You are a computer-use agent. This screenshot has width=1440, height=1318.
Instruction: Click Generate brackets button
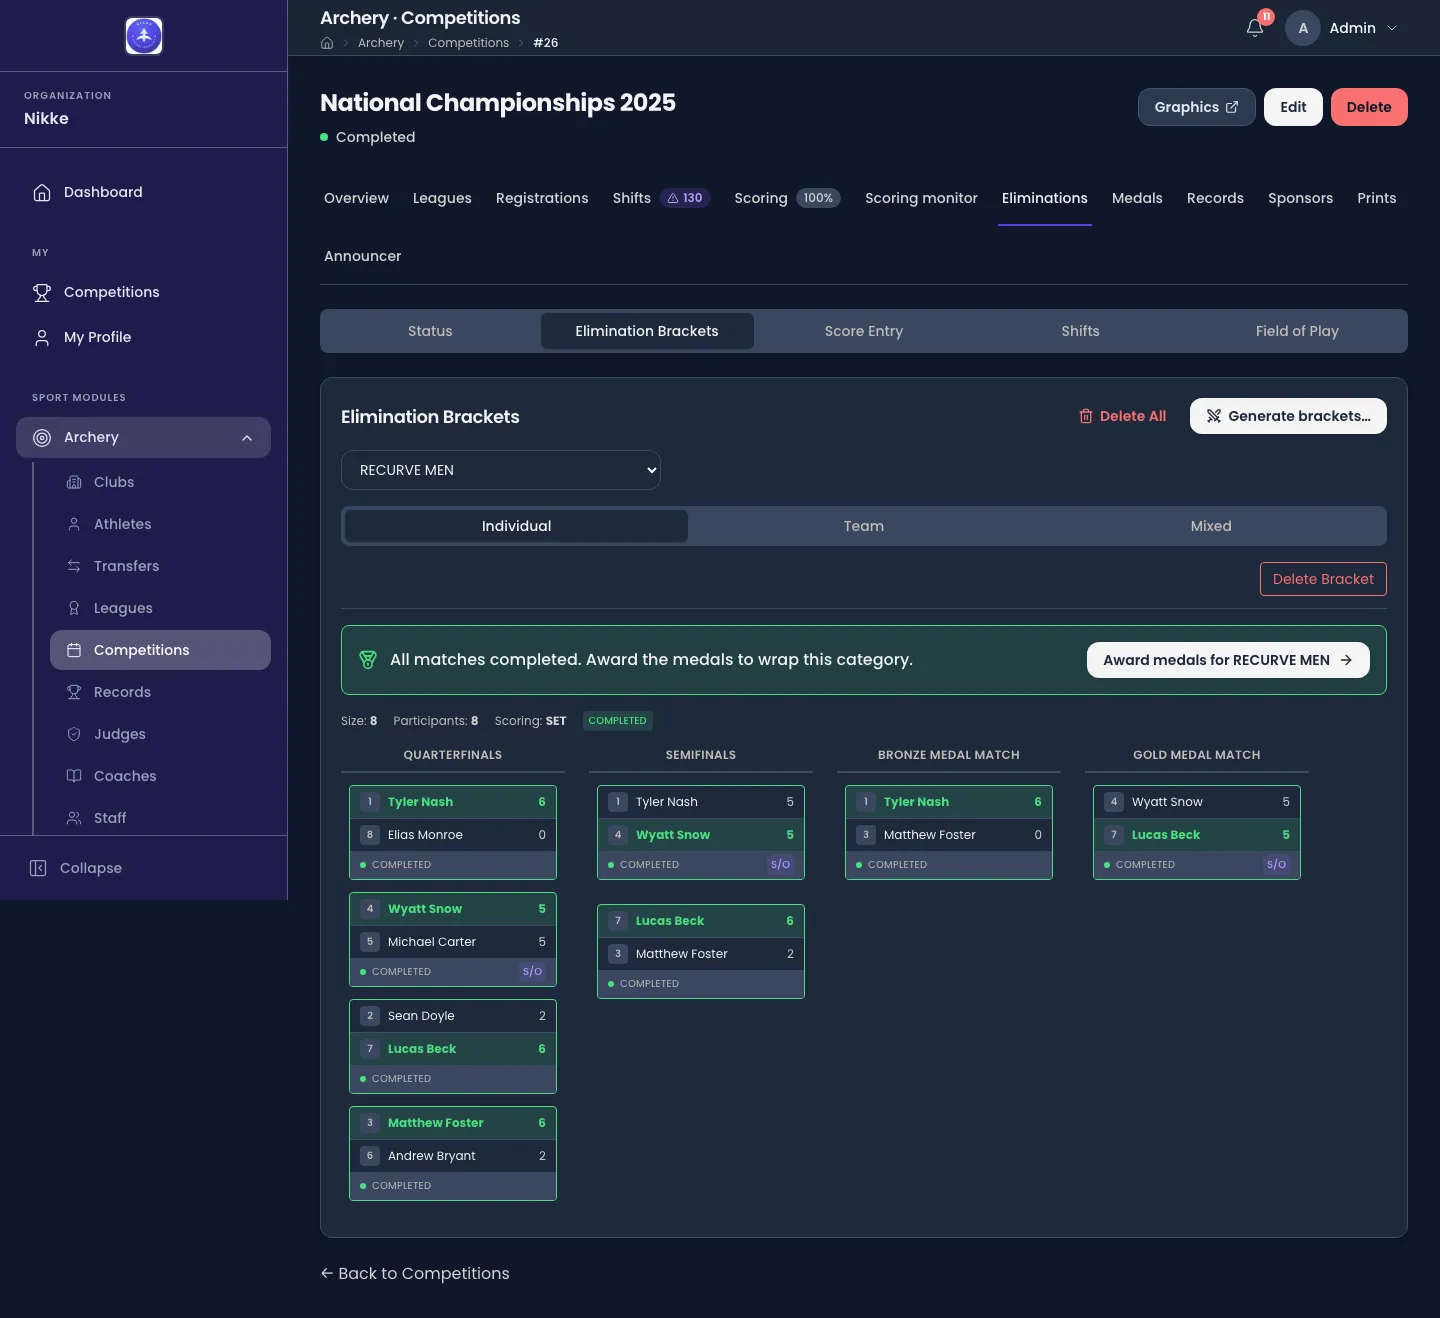(1288, 416)
